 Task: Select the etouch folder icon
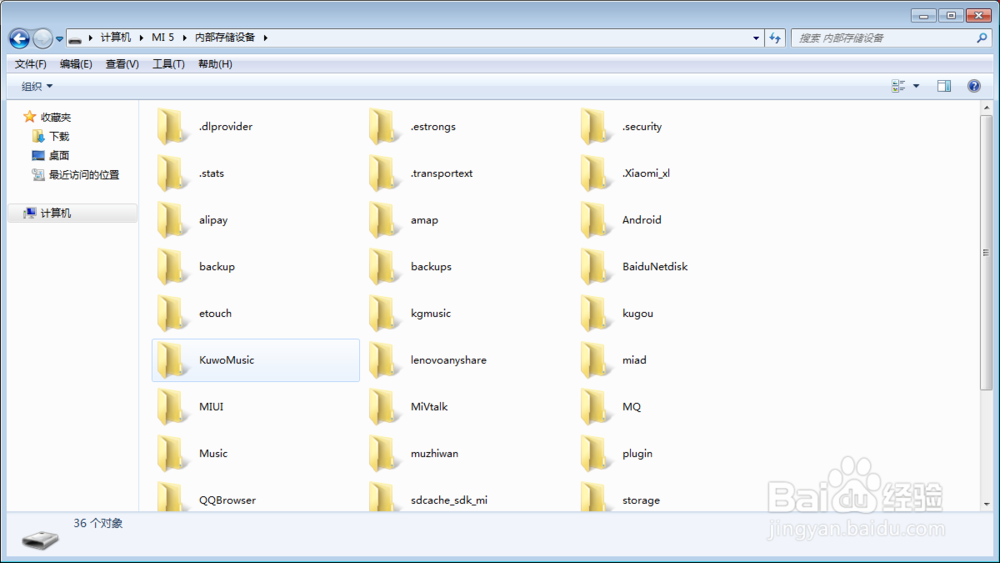click(x=172, y=313)
